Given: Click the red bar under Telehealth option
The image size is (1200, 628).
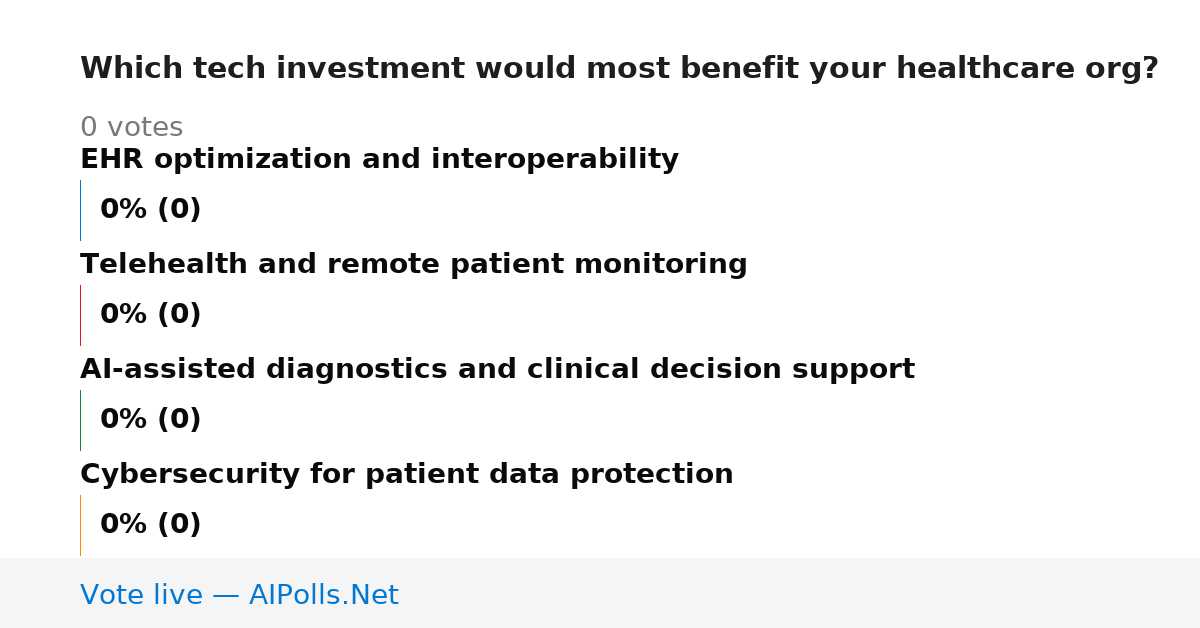Looking at the screenshot, I should pos(80,315).
